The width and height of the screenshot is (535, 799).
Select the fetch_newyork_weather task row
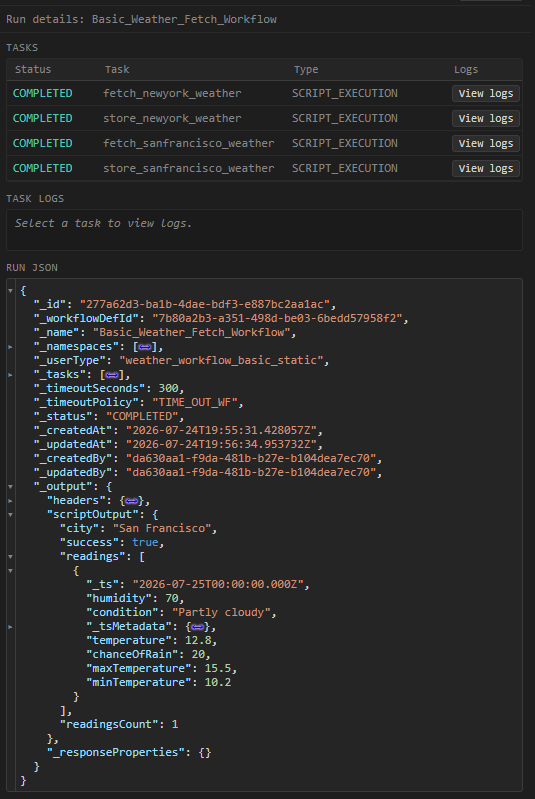pos(264,93)
